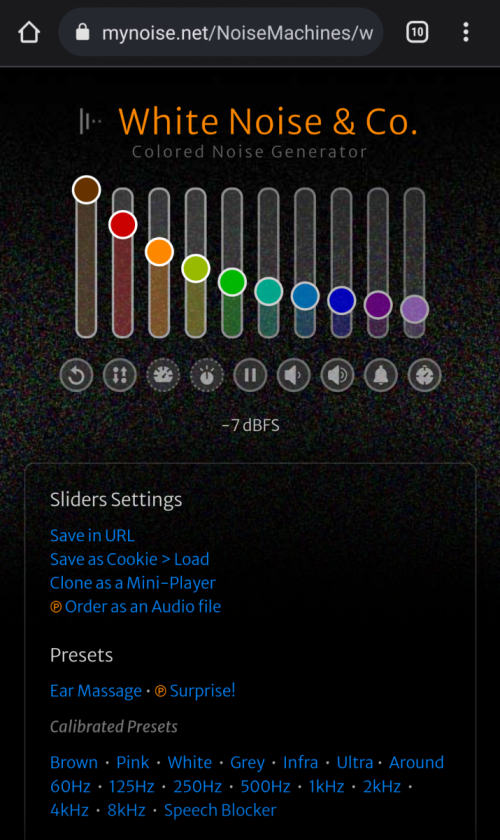This screenshot has height=840, width=500.
Task: Click the volume up speaker icon
Action: tap(338, 374)
